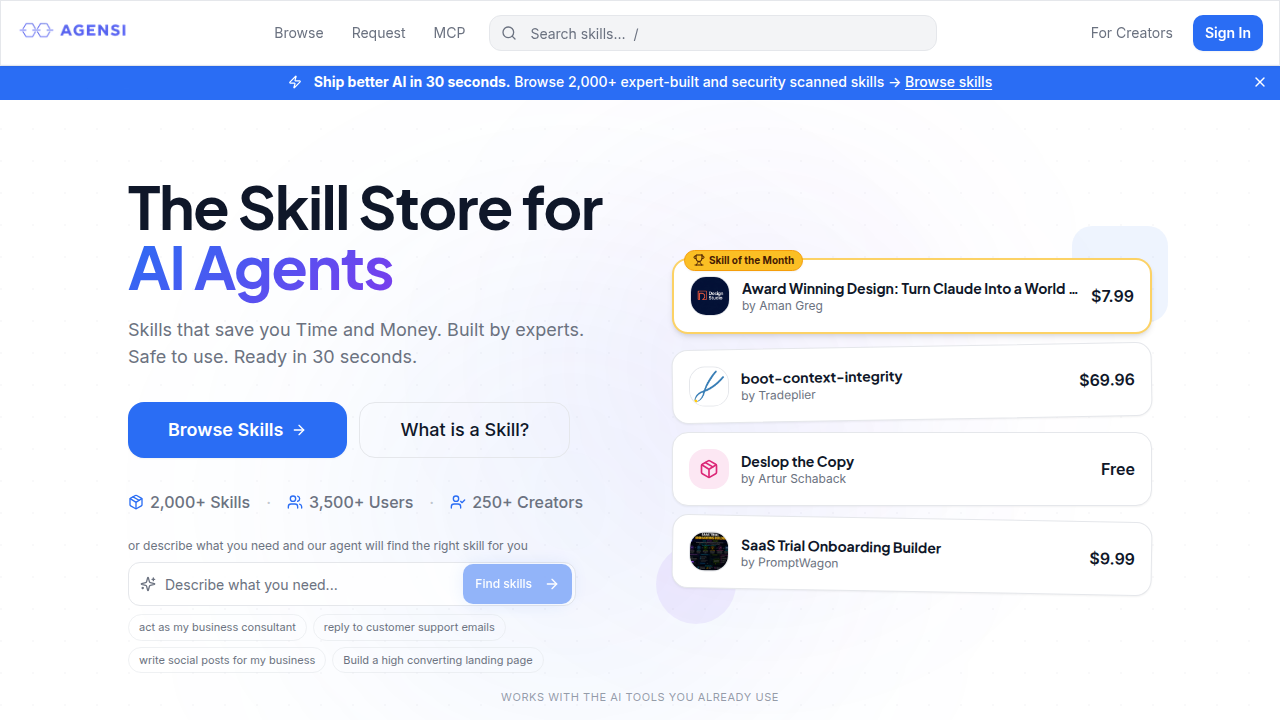Image resolution: width=1280 pixels, height=720 pixels.
Task: Select 'act as my business consultant' suggestion
Action: point(217,627)
